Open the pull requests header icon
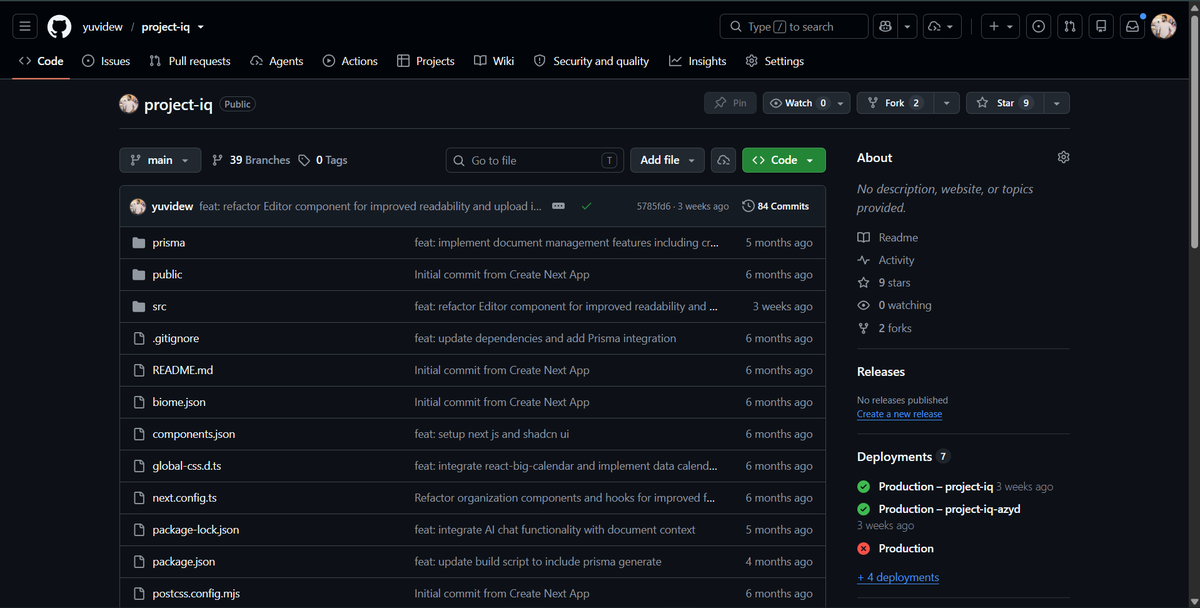Screen dimensions: 1200x608 click(1070, 27)
